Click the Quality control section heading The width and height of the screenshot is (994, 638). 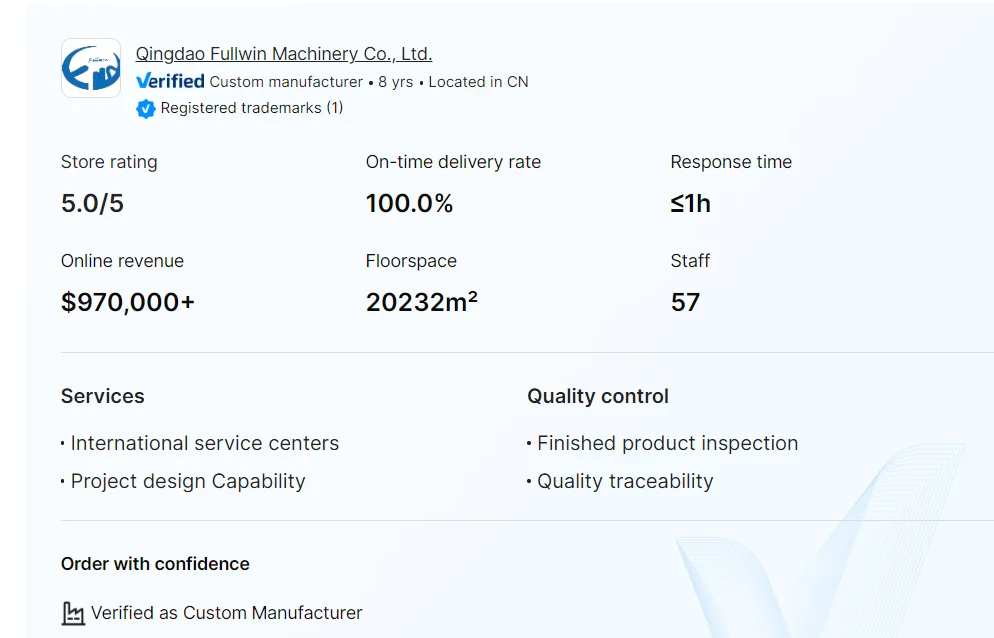click(x=598, y=396)
